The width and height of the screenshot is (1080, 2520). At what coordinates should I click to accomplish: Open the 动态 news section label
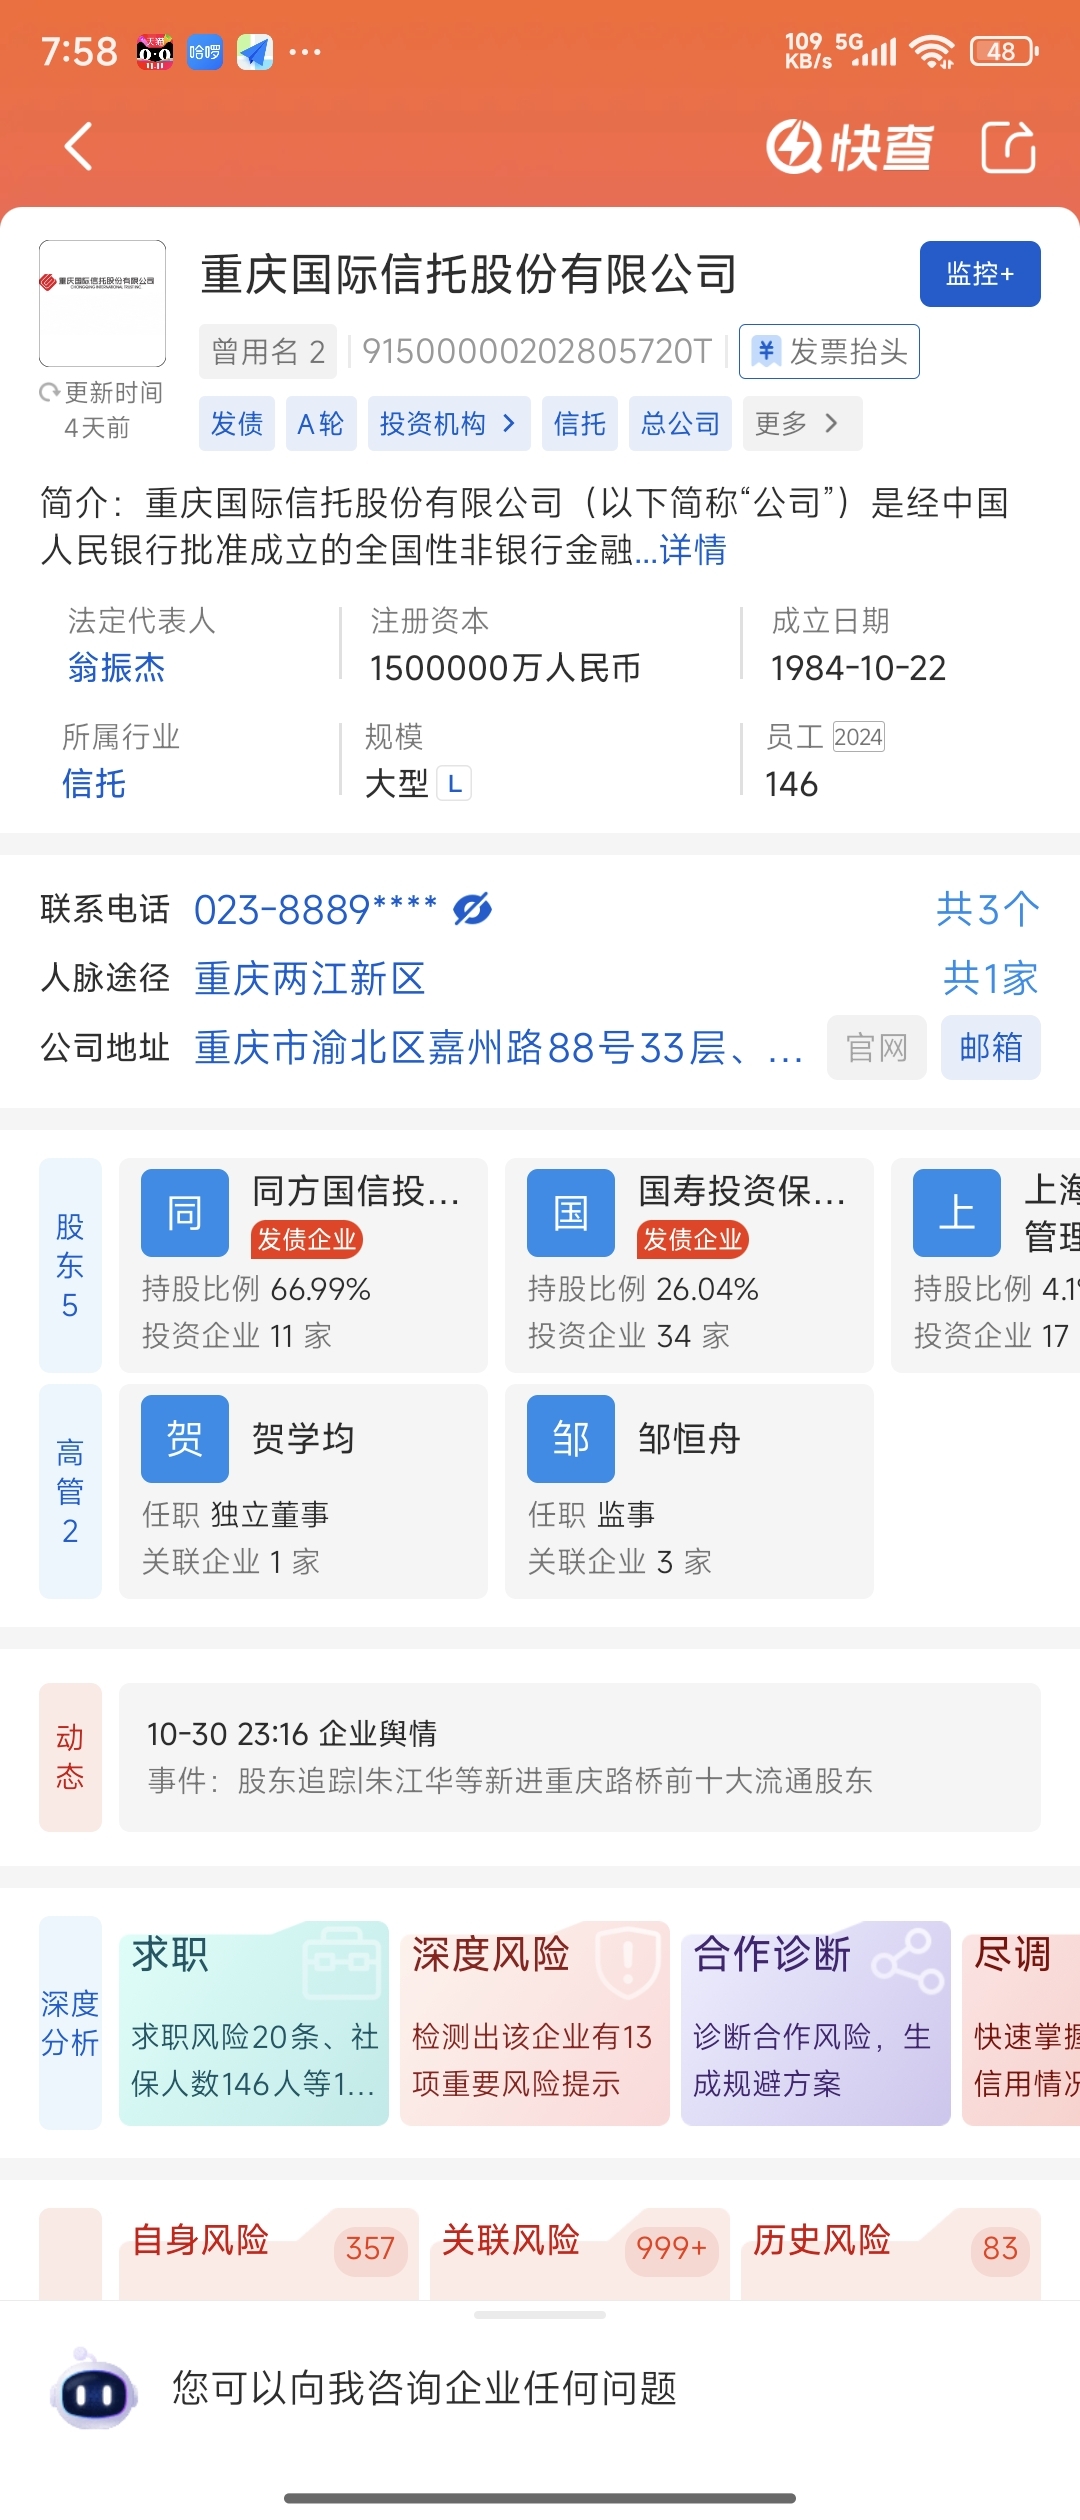point(70,1757)
